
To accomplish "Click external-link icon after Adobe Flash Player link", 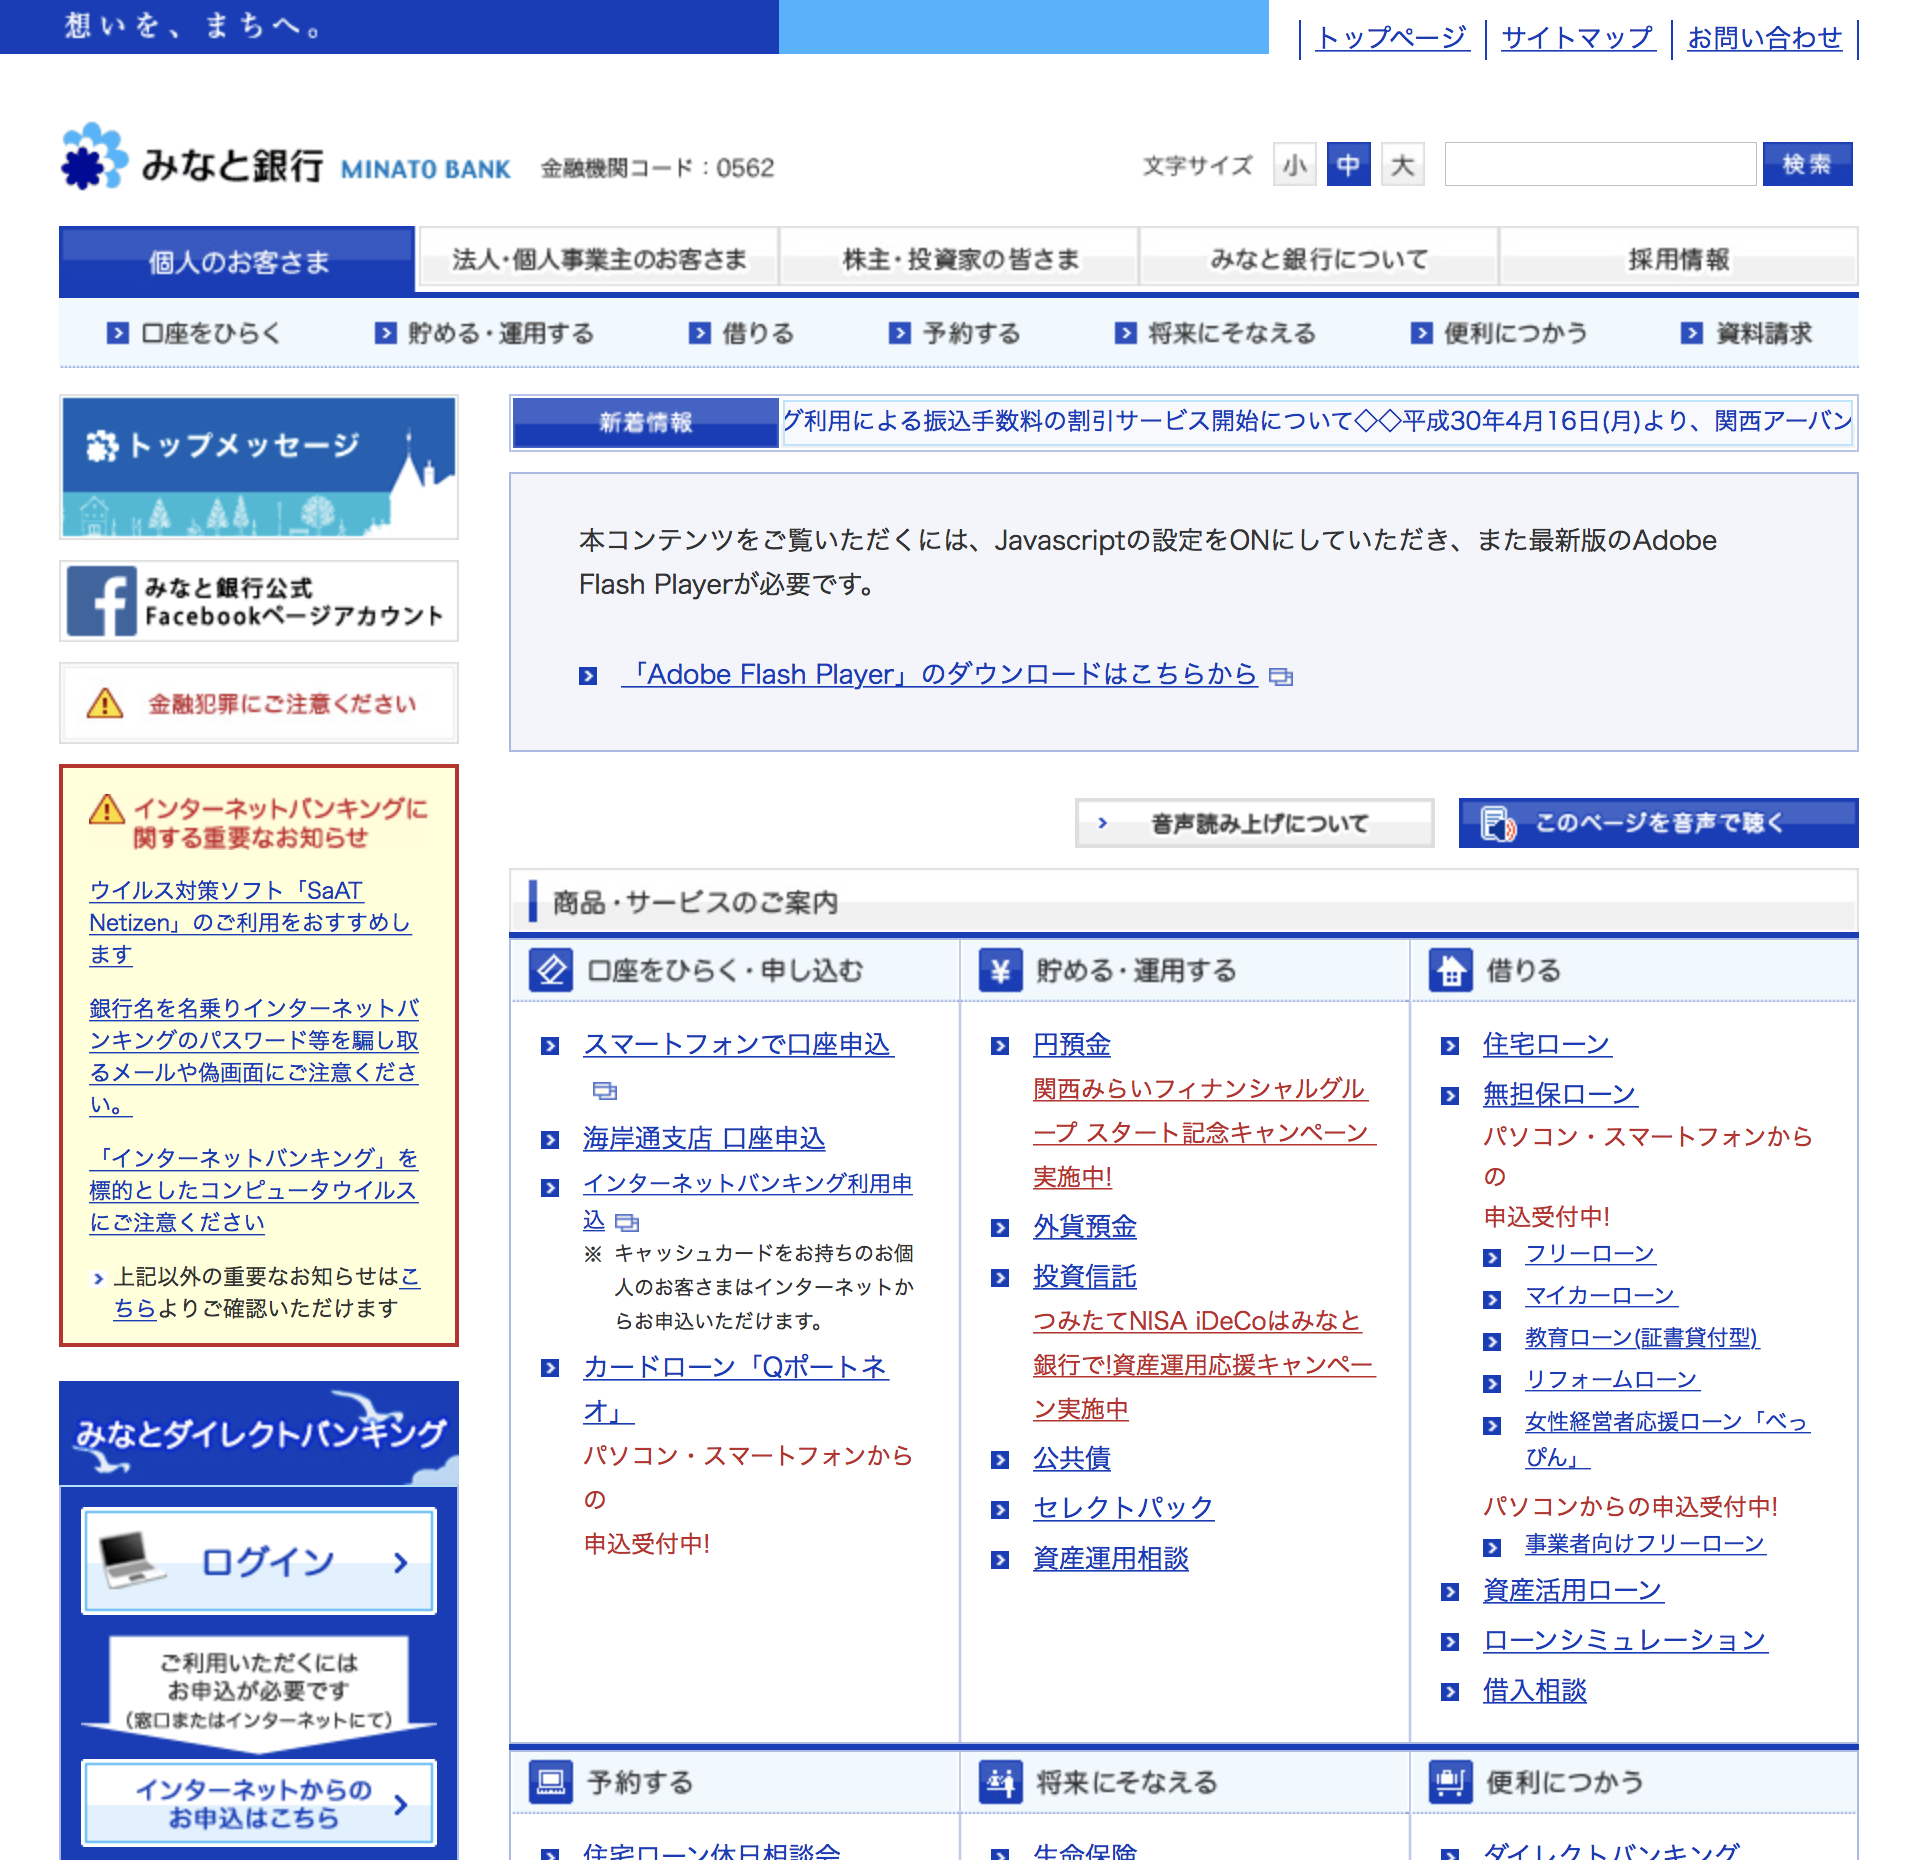I will click(1281, 677).
